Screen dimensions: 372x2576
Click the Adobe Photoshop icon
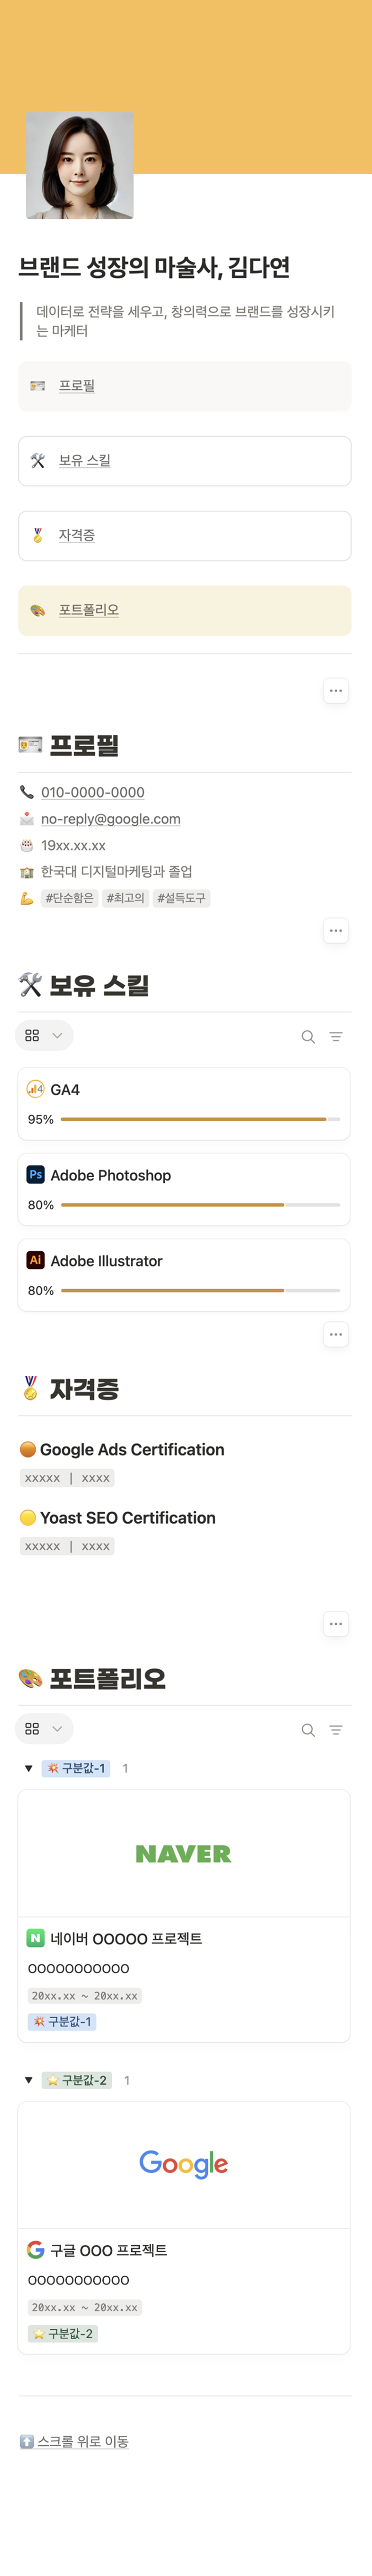tap(35, 1175)
